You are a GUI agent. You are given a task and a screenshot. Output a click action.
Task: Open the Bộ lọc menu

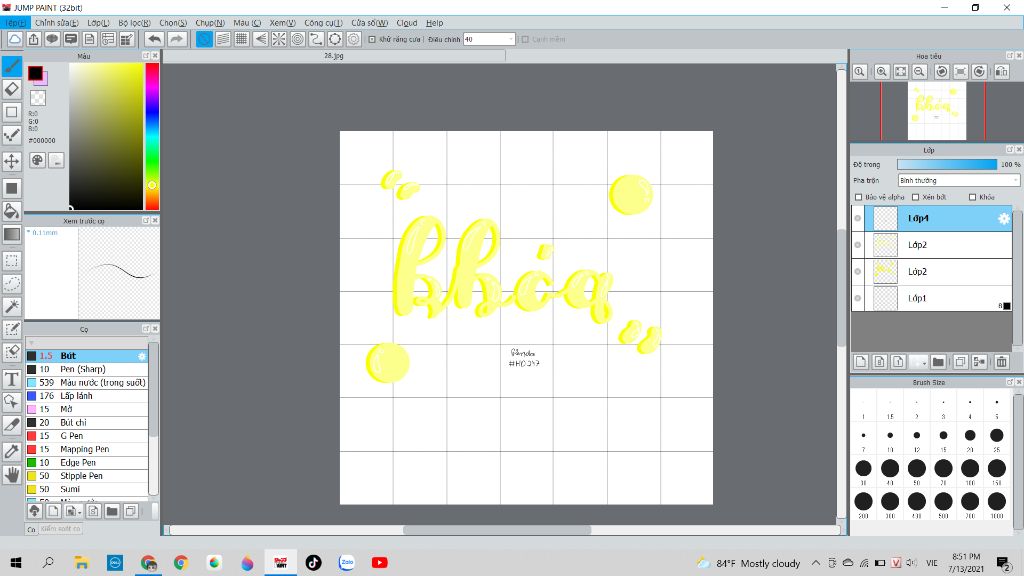point(135,23)
